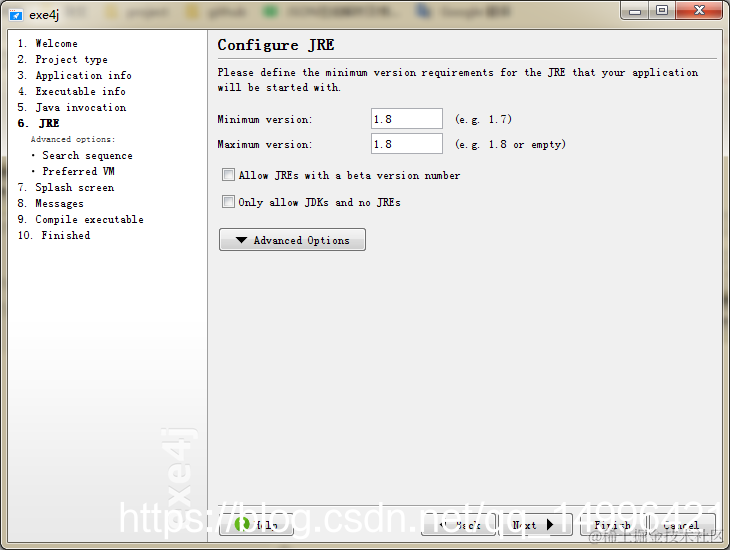Click the 'Maximum version:' label

coord(265,144)
